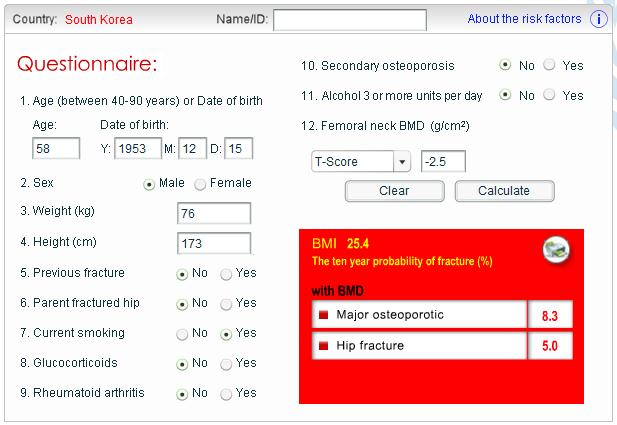Click the Calculate button
This screenshot has width=617, height=425.
pyautogui.click(x=504, y=191)
